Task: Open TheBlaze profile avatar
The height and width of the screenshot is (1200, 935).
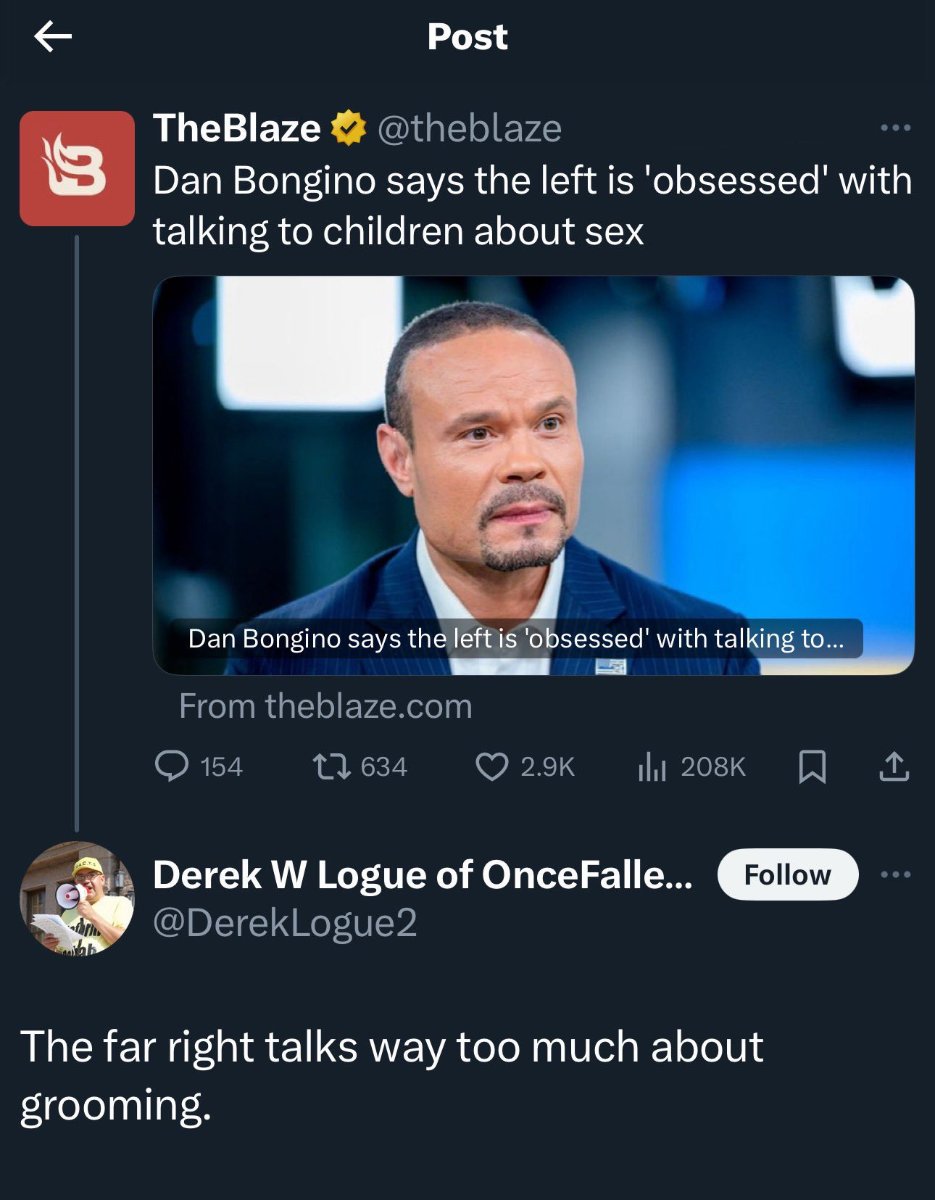Action: [x=77, y=168]
